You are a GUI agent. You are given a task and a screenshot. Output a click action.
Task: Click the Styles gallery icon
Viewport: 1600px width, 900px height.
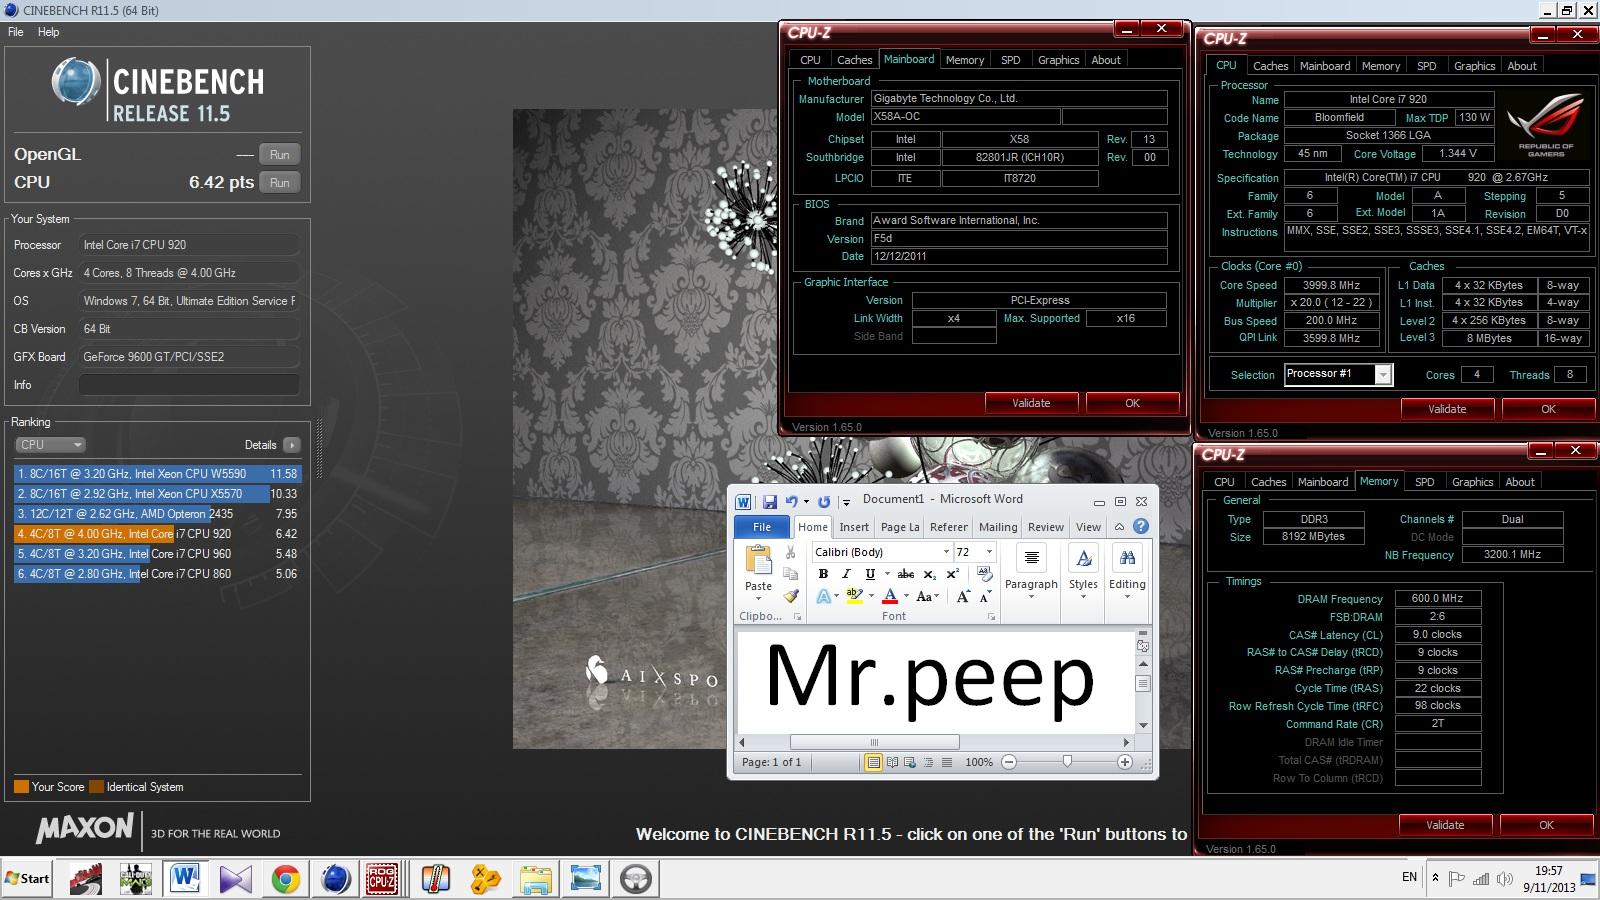click(x=1083, y=558)
